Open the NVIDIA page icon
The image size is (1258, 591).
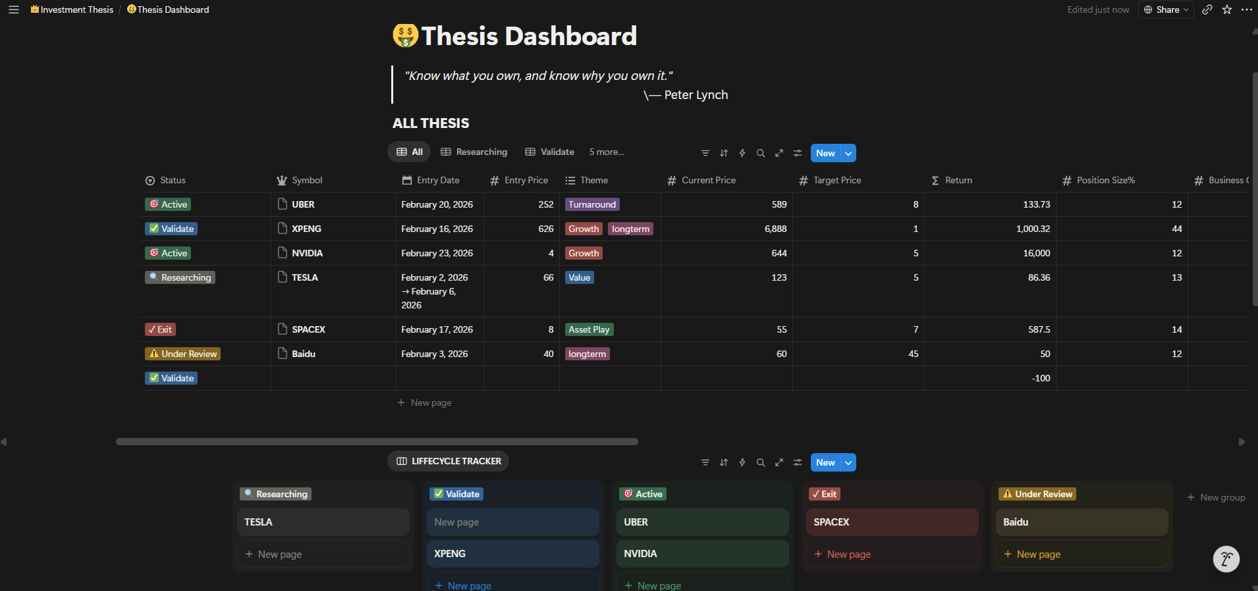click(282, 253)
